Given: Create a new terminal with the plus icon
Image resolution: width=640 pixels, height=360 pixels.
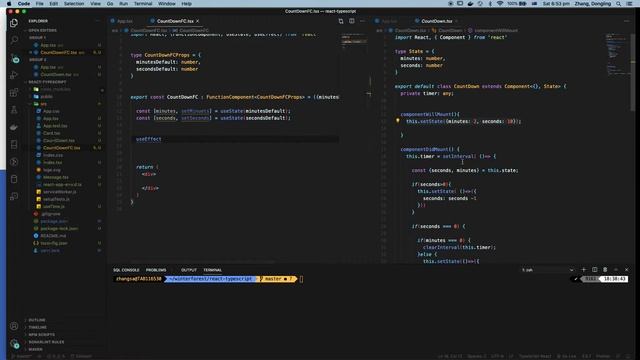Looking at the screenshot, I should 583,270.
